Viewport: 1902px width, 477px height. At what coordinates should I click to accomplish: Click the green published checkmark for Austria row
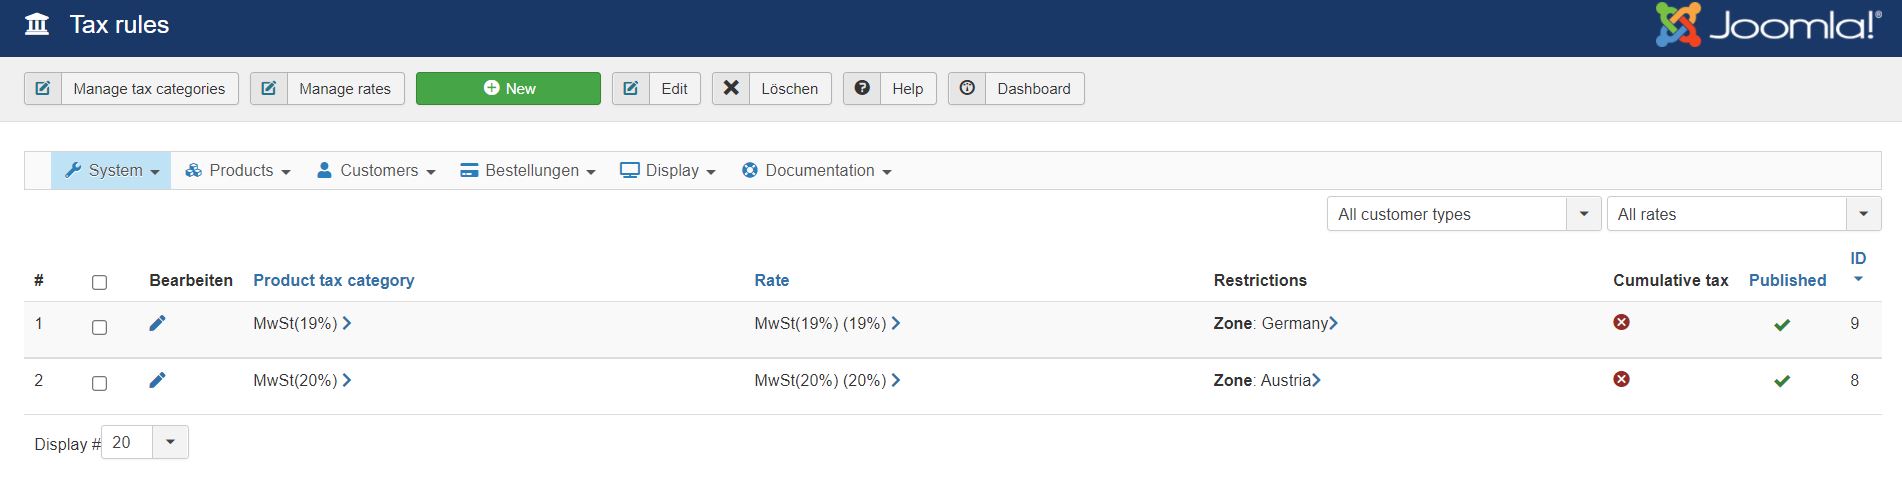pos(1781,381)
